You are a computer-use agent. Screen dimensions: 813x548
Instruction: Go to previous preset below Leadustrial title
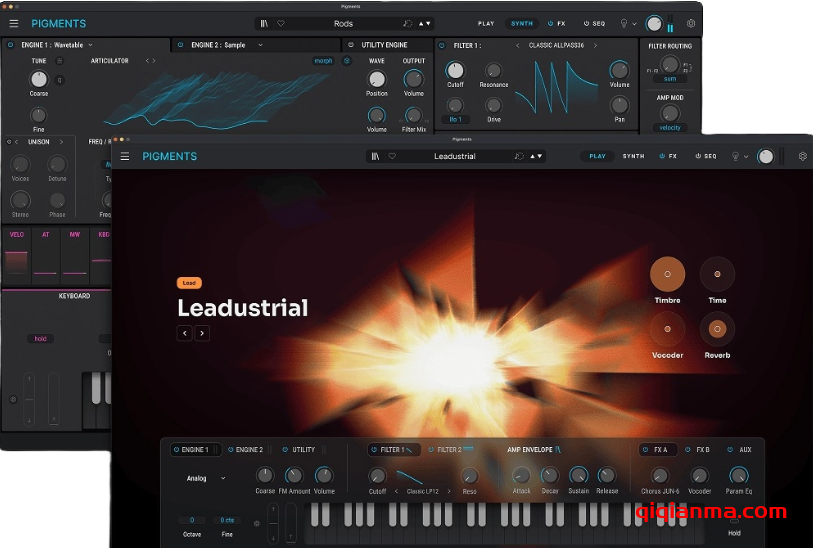coord(185,333)
